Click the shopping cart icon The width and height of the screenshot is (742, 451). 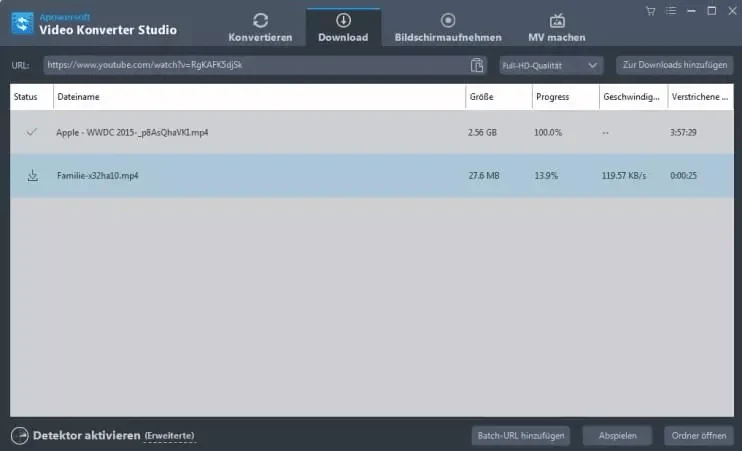click(651, 11)
